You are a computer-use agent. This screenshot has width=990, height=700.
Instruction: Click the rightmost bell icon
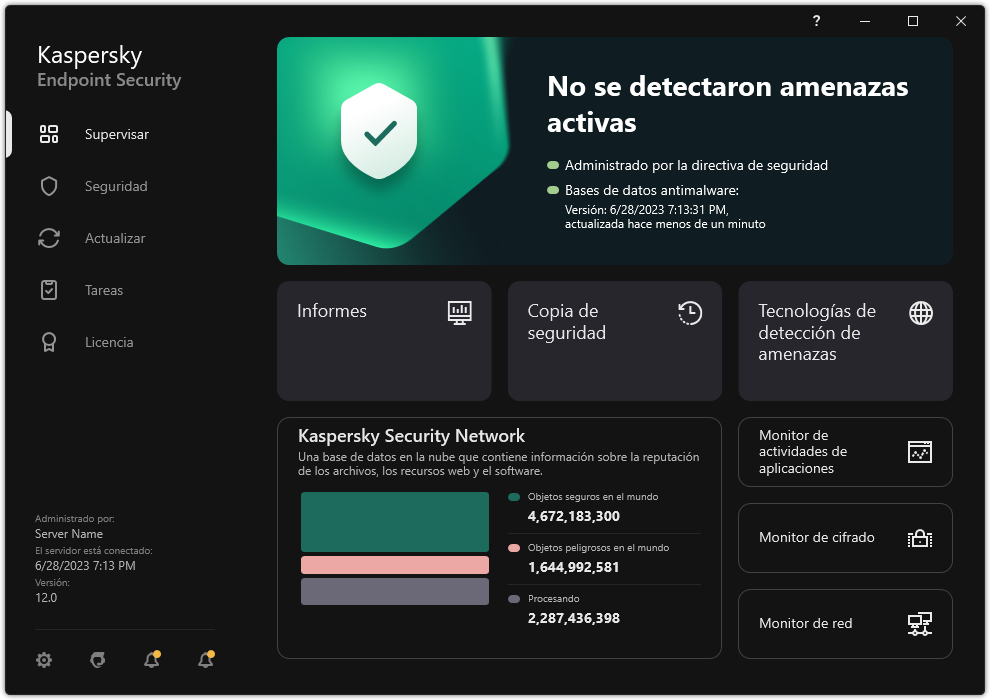click(x=205, y=660)
